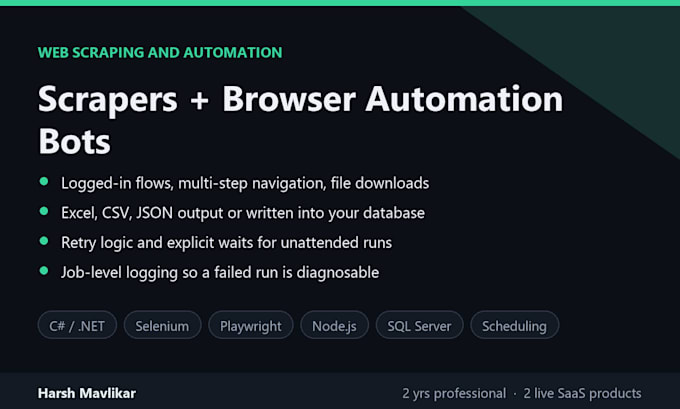Click the name 'Harsh Mavlikar'
680x409 pixels.
87,393
